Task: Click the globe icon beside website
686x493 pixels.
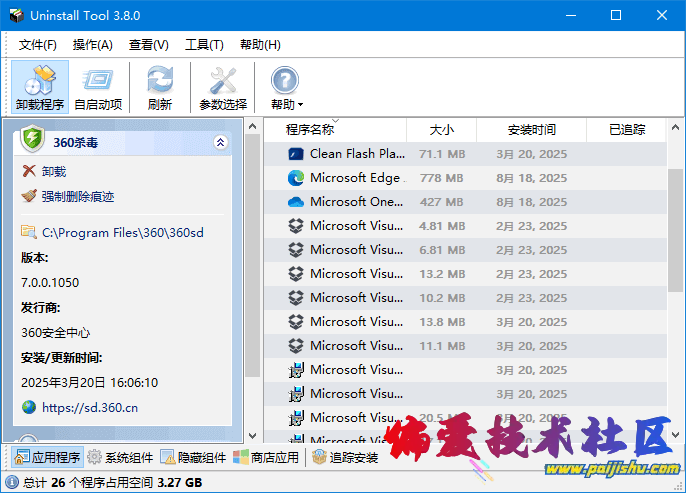Action: [x=29, y=407]
